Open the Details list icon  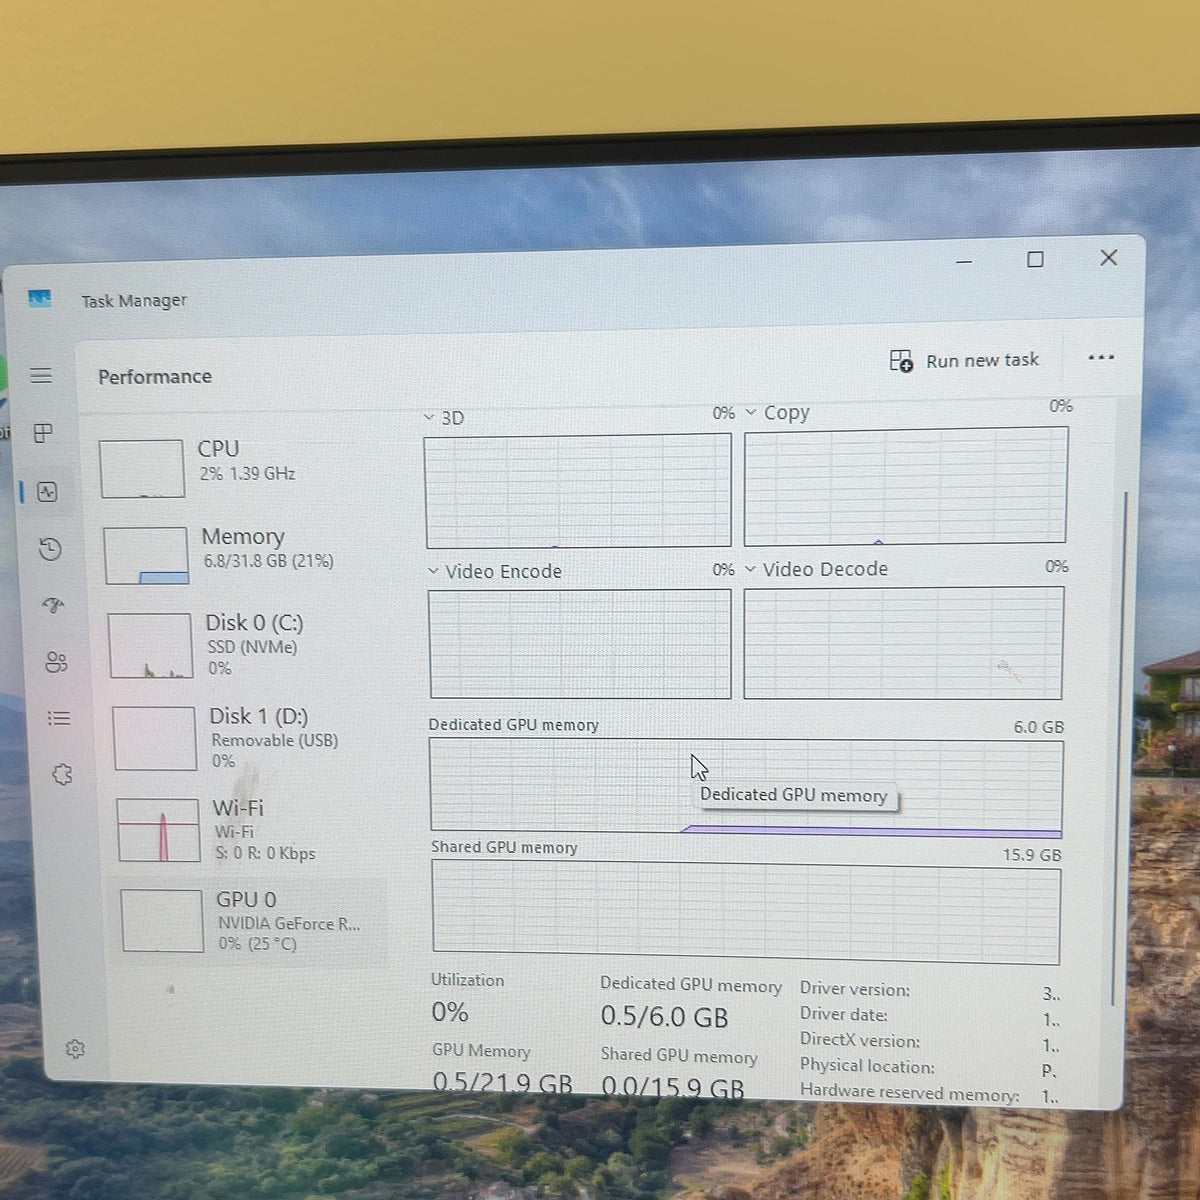(59, 718)
